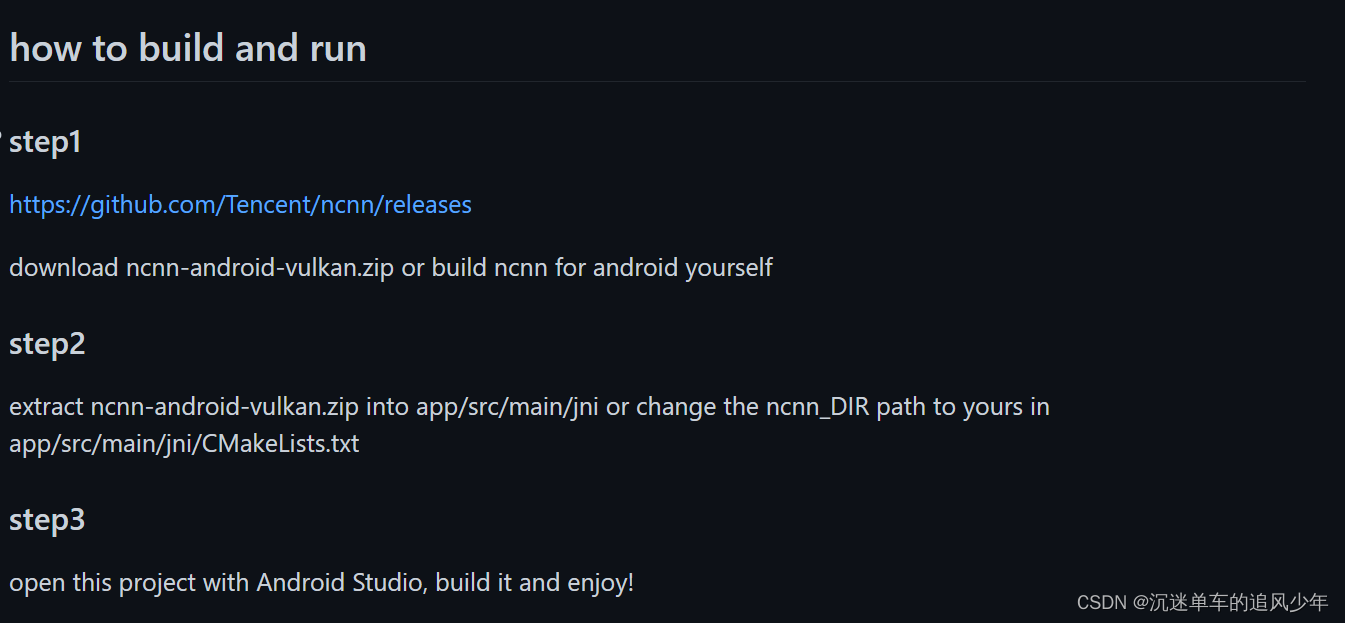Viewport: 1345px width, 623px height.
Task: Click the step2 heading text
Action: pyautogui.click(x=47, y=344)
